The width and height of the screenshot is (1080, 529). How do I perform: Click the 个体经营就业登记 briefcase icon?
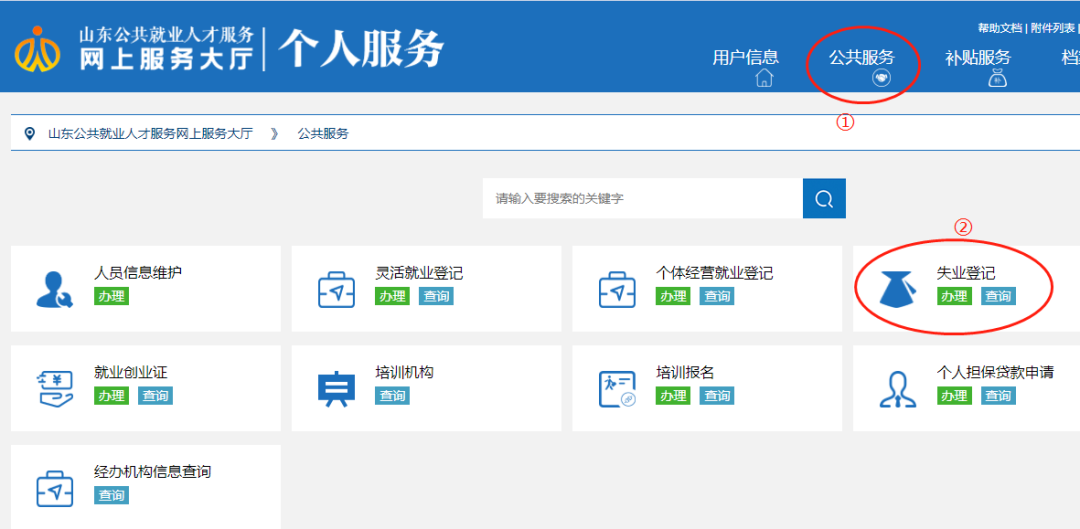point(617,288)
